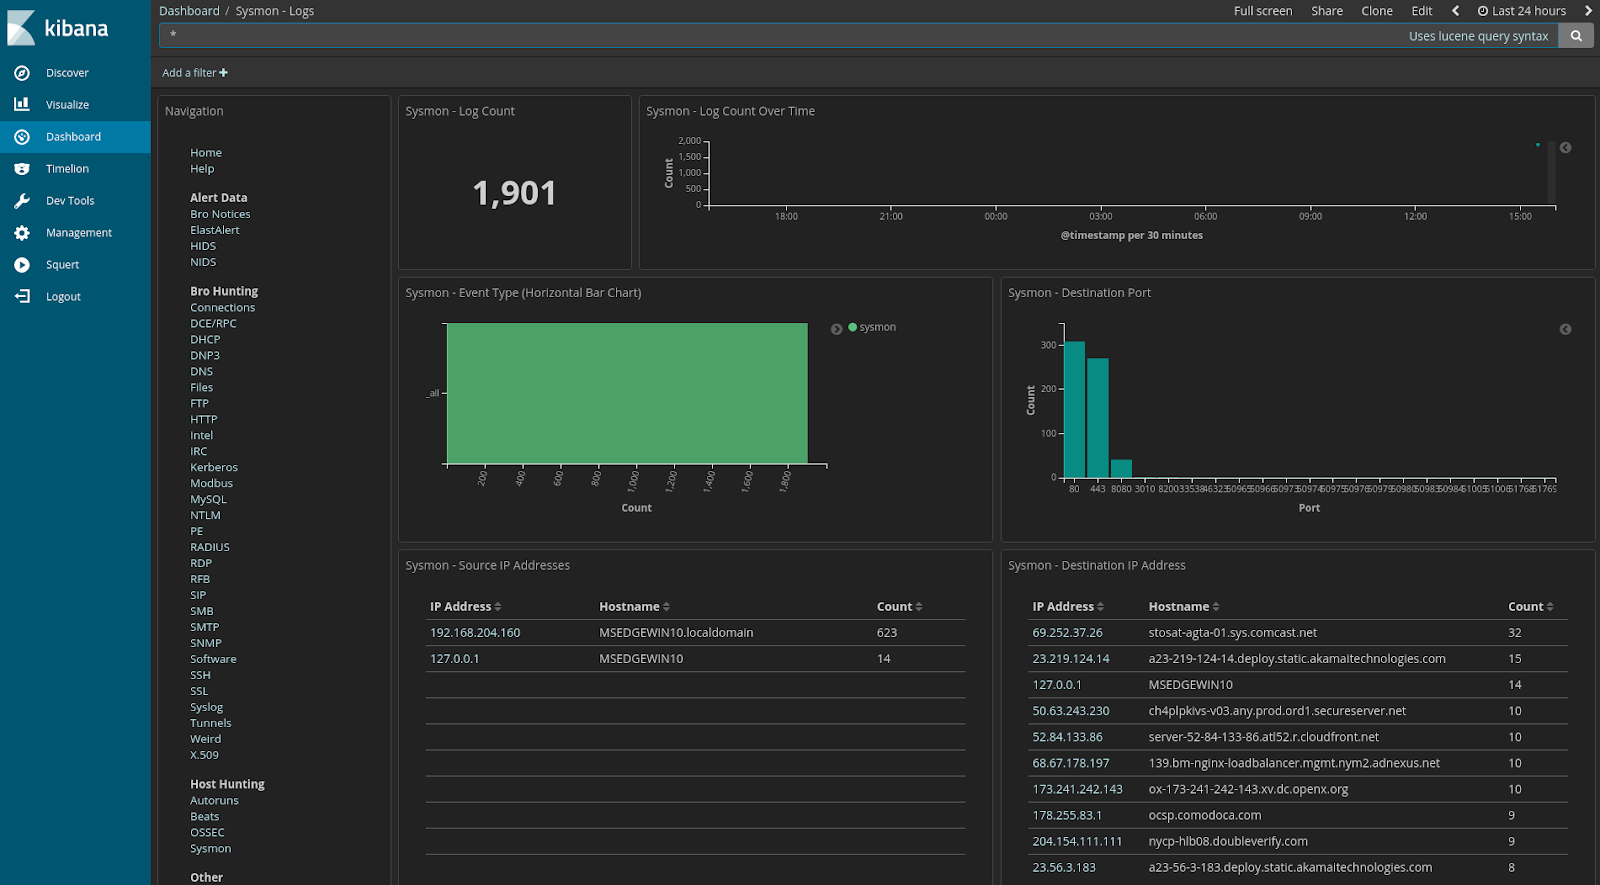Click source IP 192.168.204.160

click(x=475, y=633)
